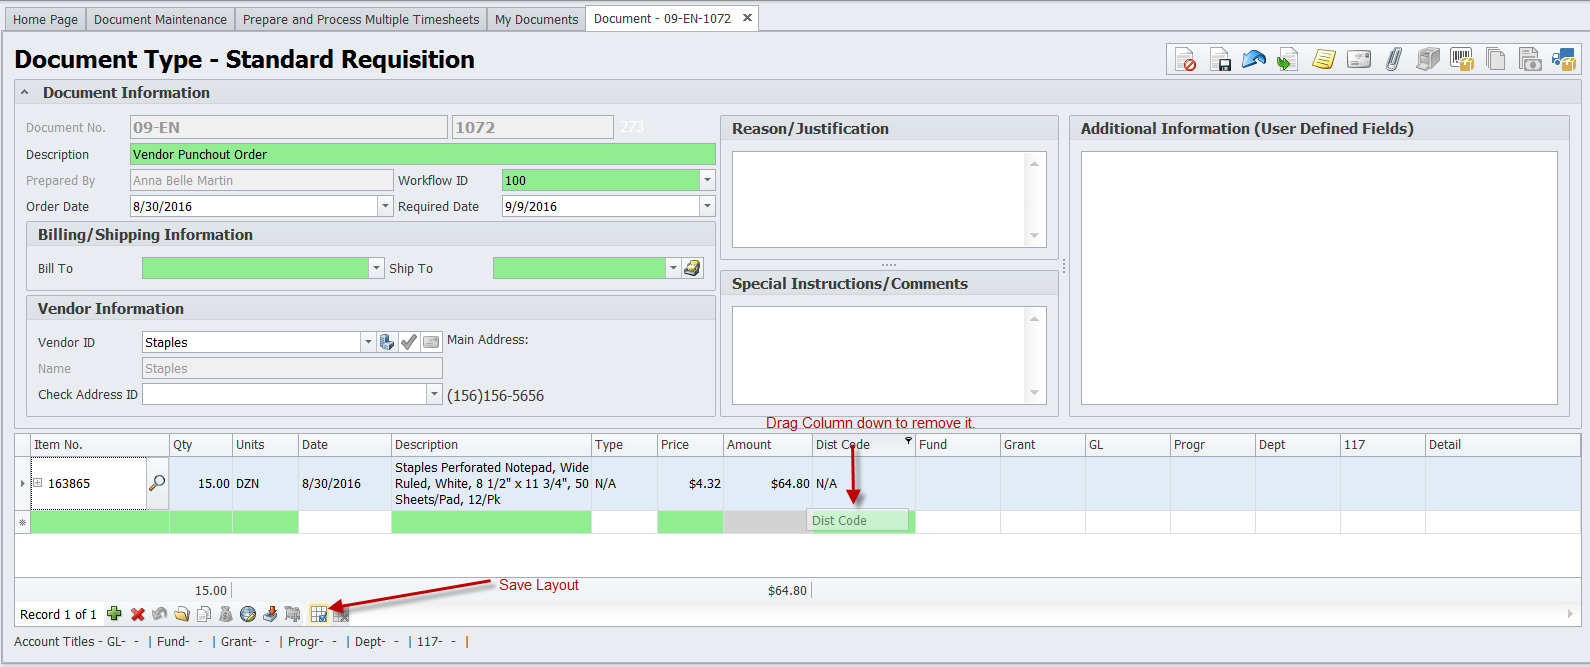The image size is (1590, 667).
Task: Switch to the My Documents tab
Action: (536, 19)
